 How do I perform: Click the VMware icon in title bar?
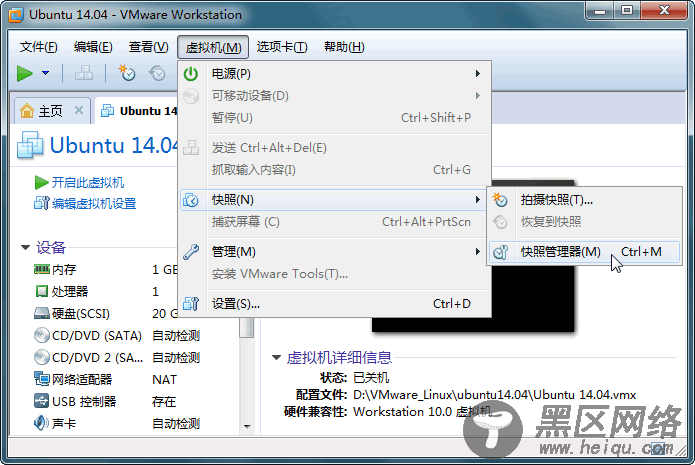pos(16,15)
